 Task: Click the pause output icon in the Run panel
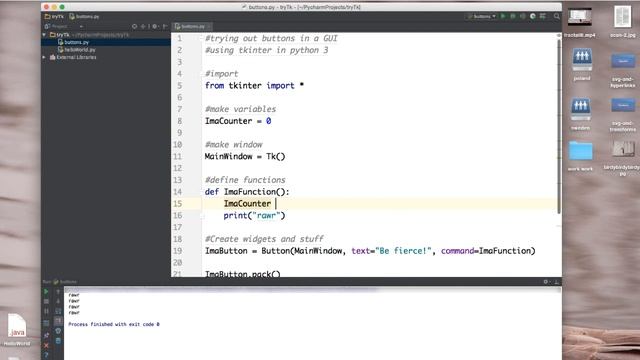[46, 311]
